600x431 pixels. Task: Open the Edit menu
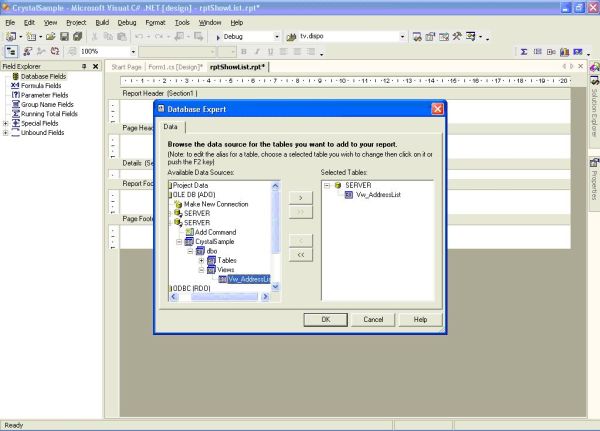tap(29, 23)
